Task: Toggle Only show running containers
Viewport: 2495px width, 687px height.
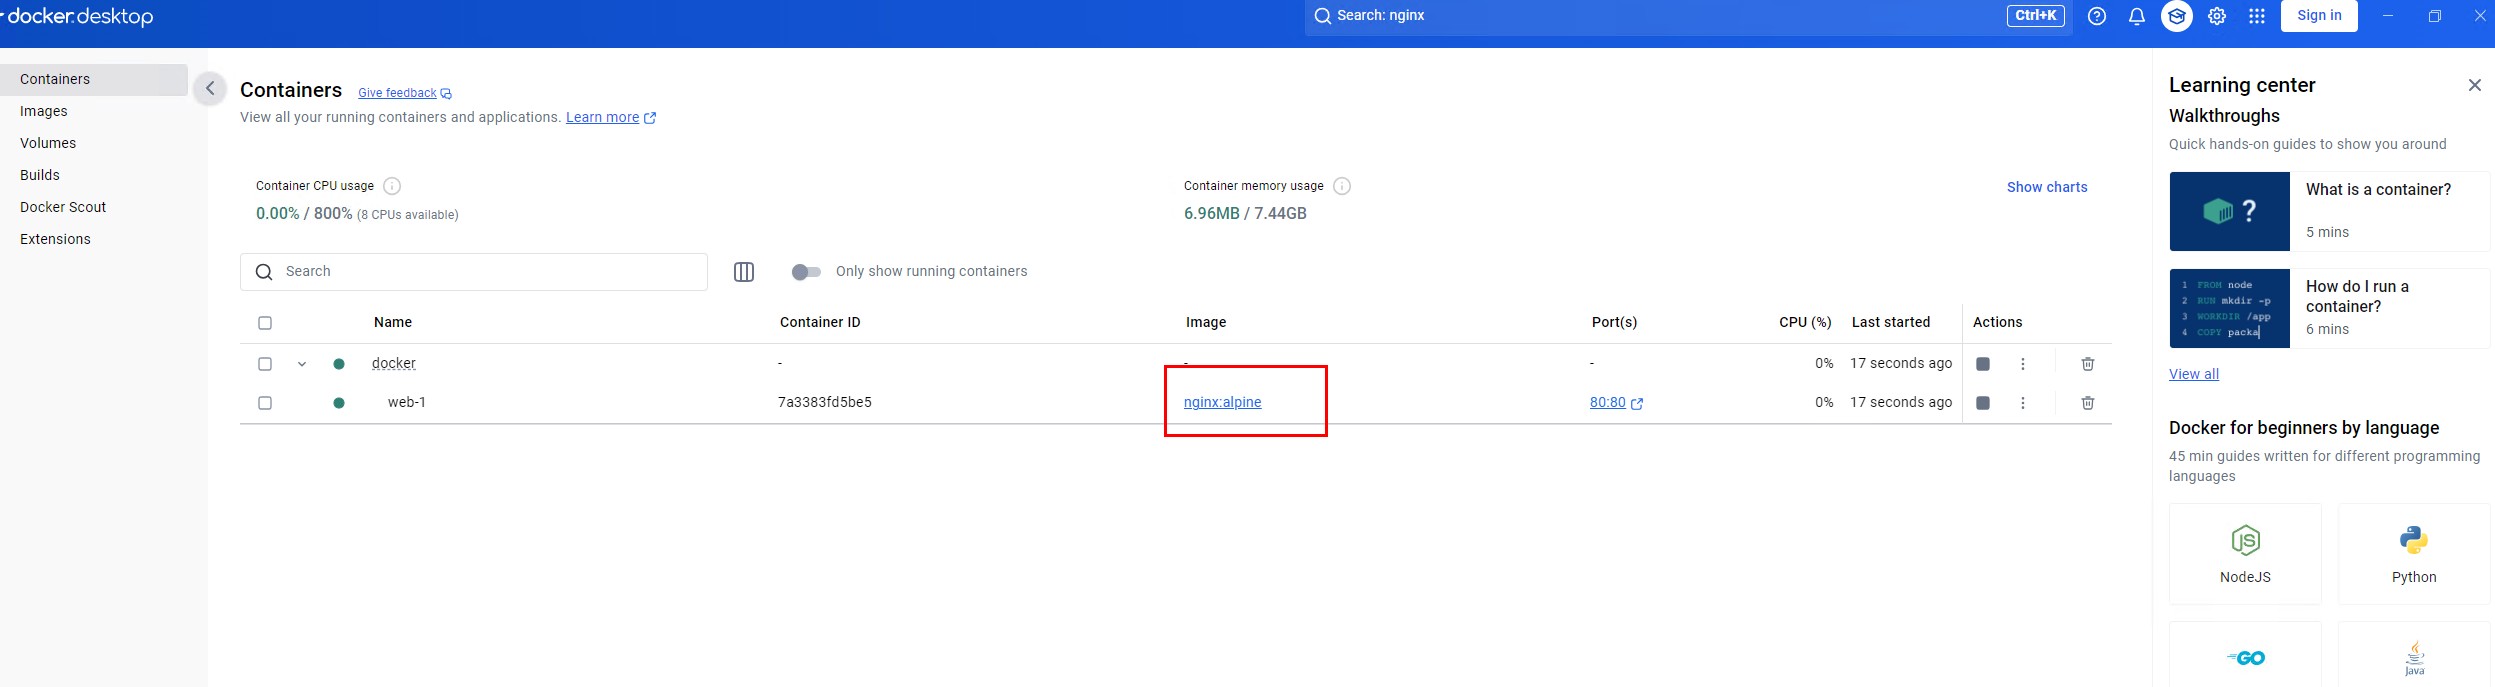Action: [x=805, y=272]
